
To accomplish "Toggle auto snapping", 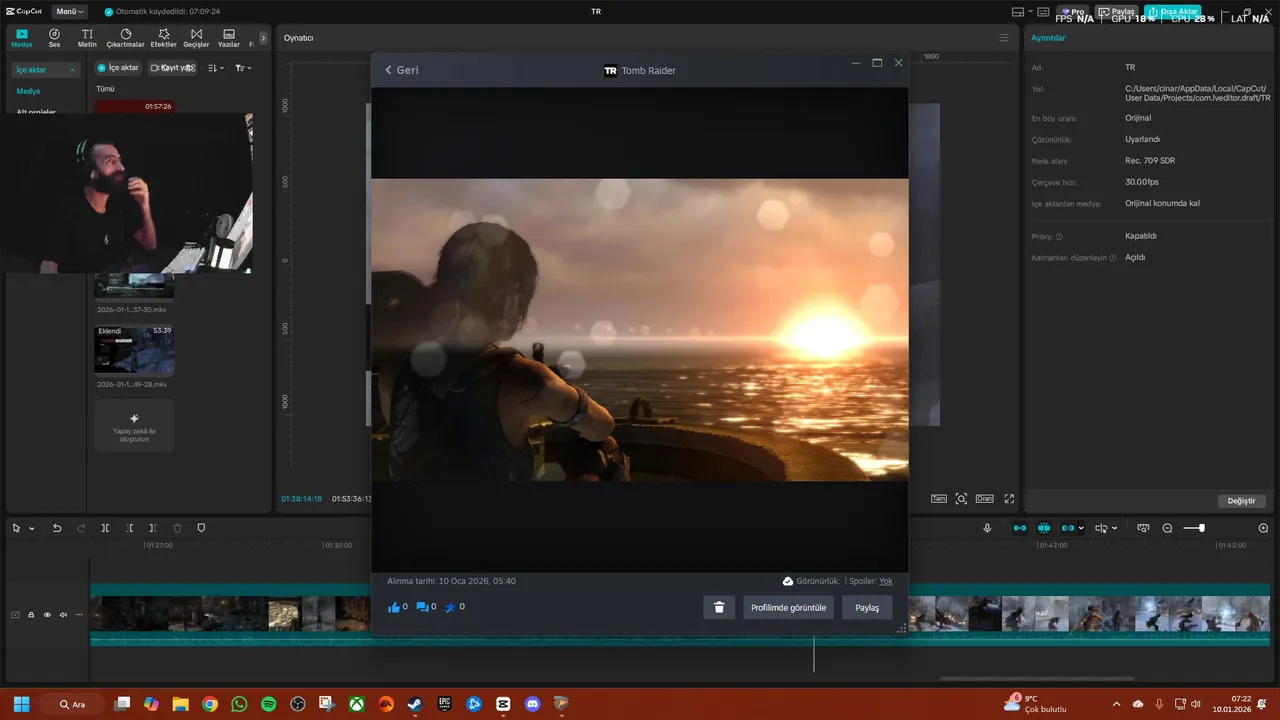I will click(1044, 528).
